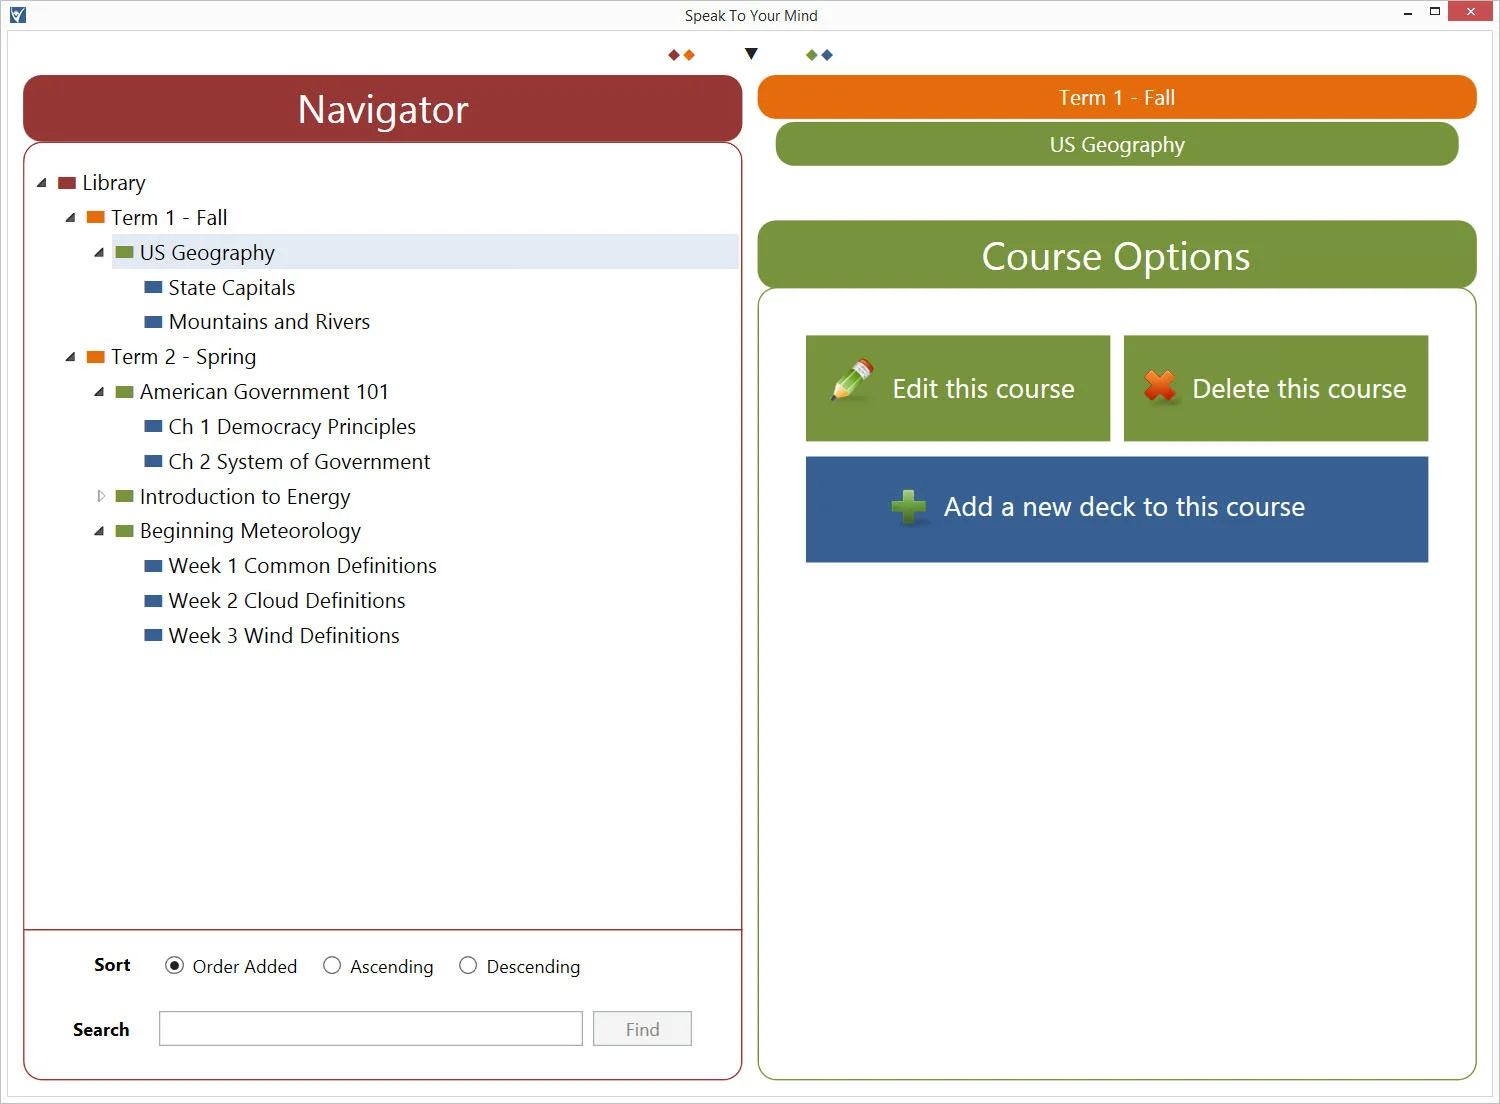Click the blue icon beside Ch 2 System of Government
This screenshot has height=1104, width=1500.
pos(153,461)
